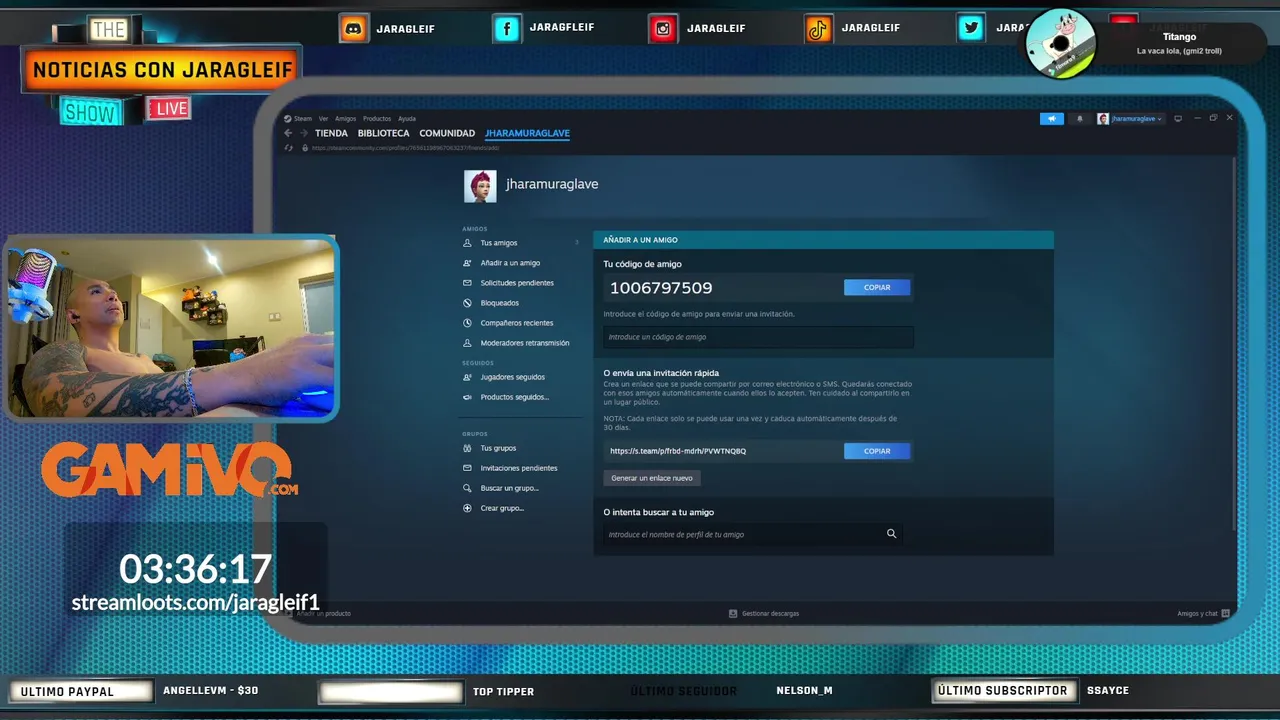
Task: Copy the quick invite link
Action: coord(877,451)
